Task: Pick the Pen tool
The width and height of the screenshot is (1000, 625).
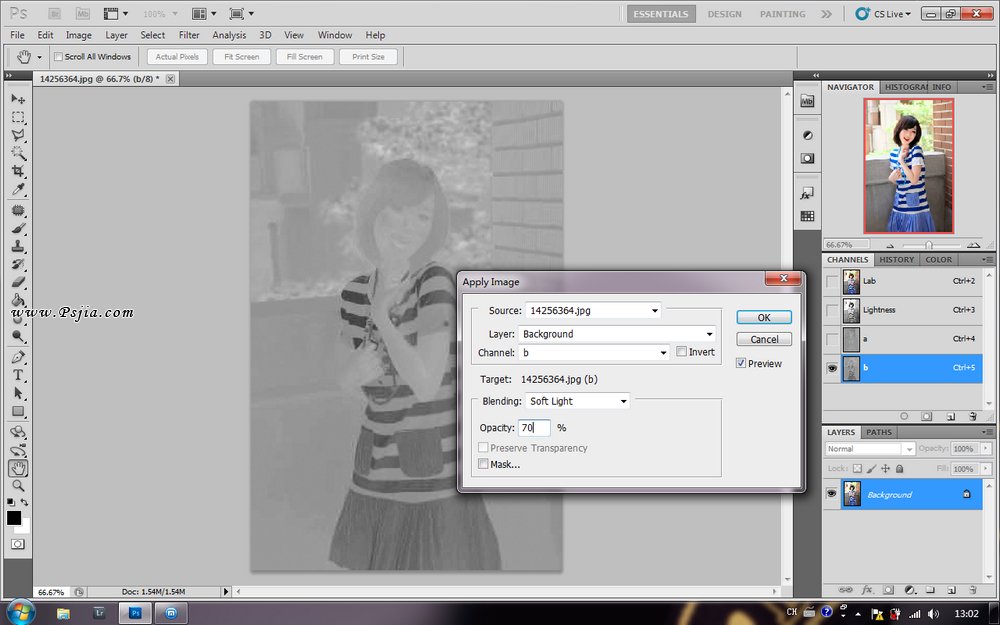Action: click(x=18, y=357)
